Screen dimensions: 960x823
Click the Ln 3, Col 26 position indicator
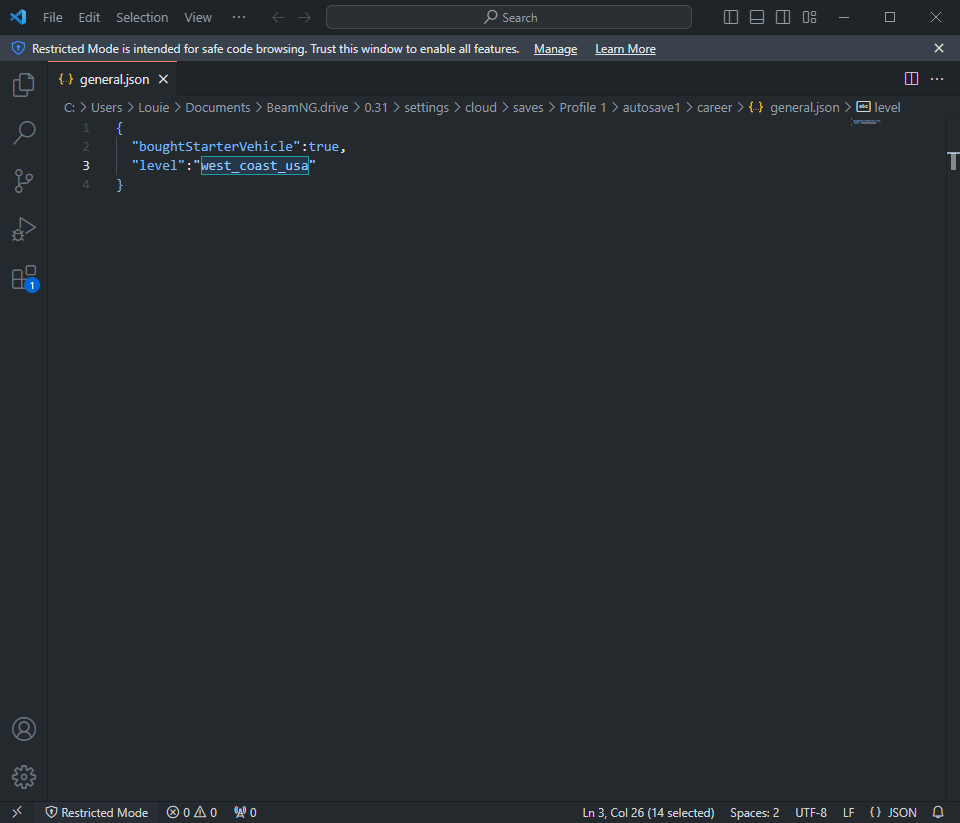click(648, 812)
